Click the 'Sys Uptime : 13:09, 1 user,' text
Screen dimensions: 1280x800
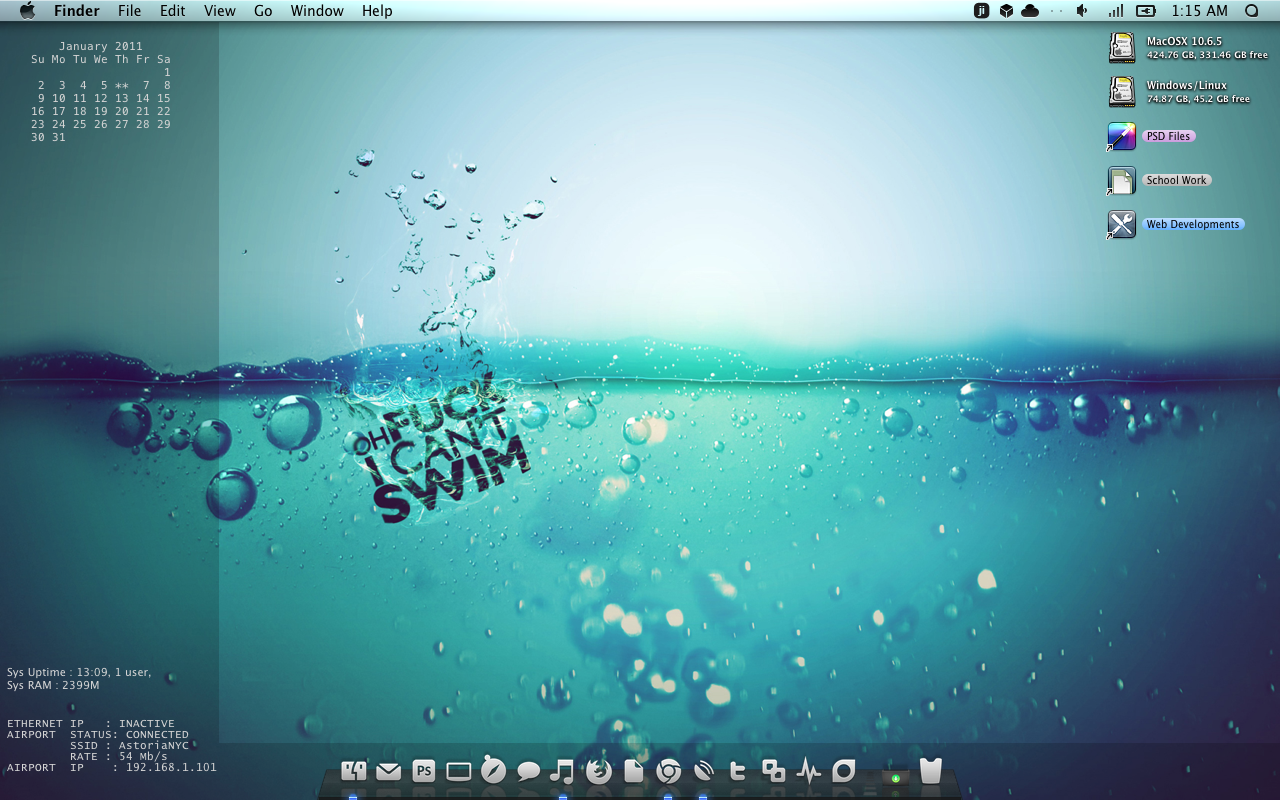pyautogui.click(x=79, y=673)
